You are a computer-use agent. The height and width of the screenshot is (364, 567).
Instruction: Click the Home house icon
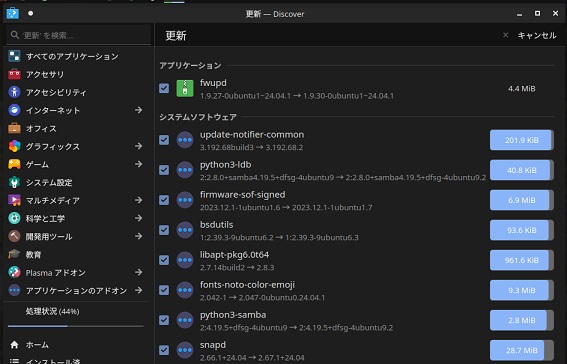(14, 344)
